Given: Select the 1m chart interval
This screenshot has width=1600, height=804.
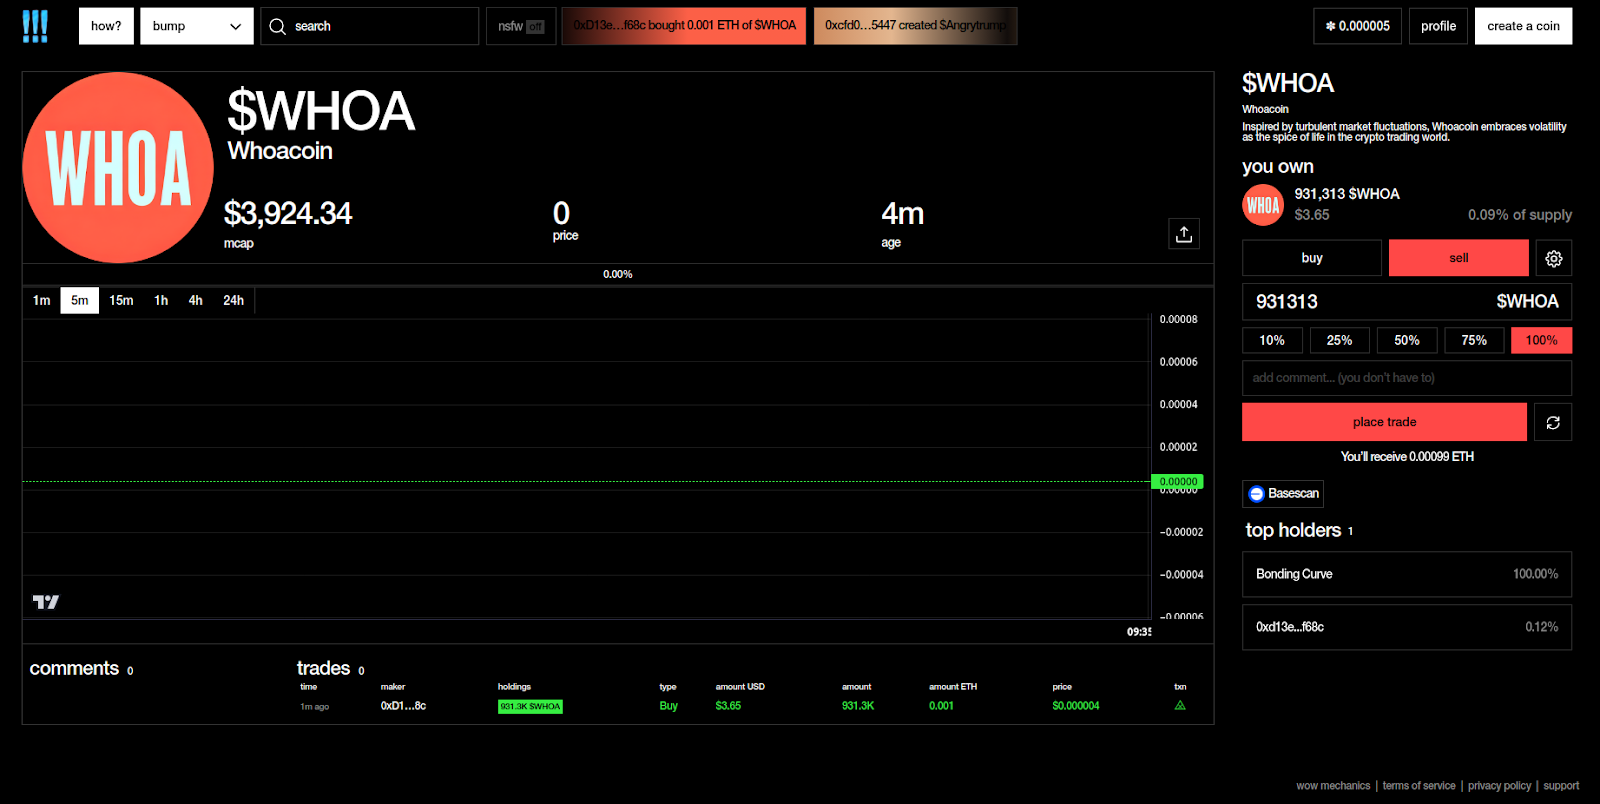Looking at the screenshot, I should coord(41,300).
